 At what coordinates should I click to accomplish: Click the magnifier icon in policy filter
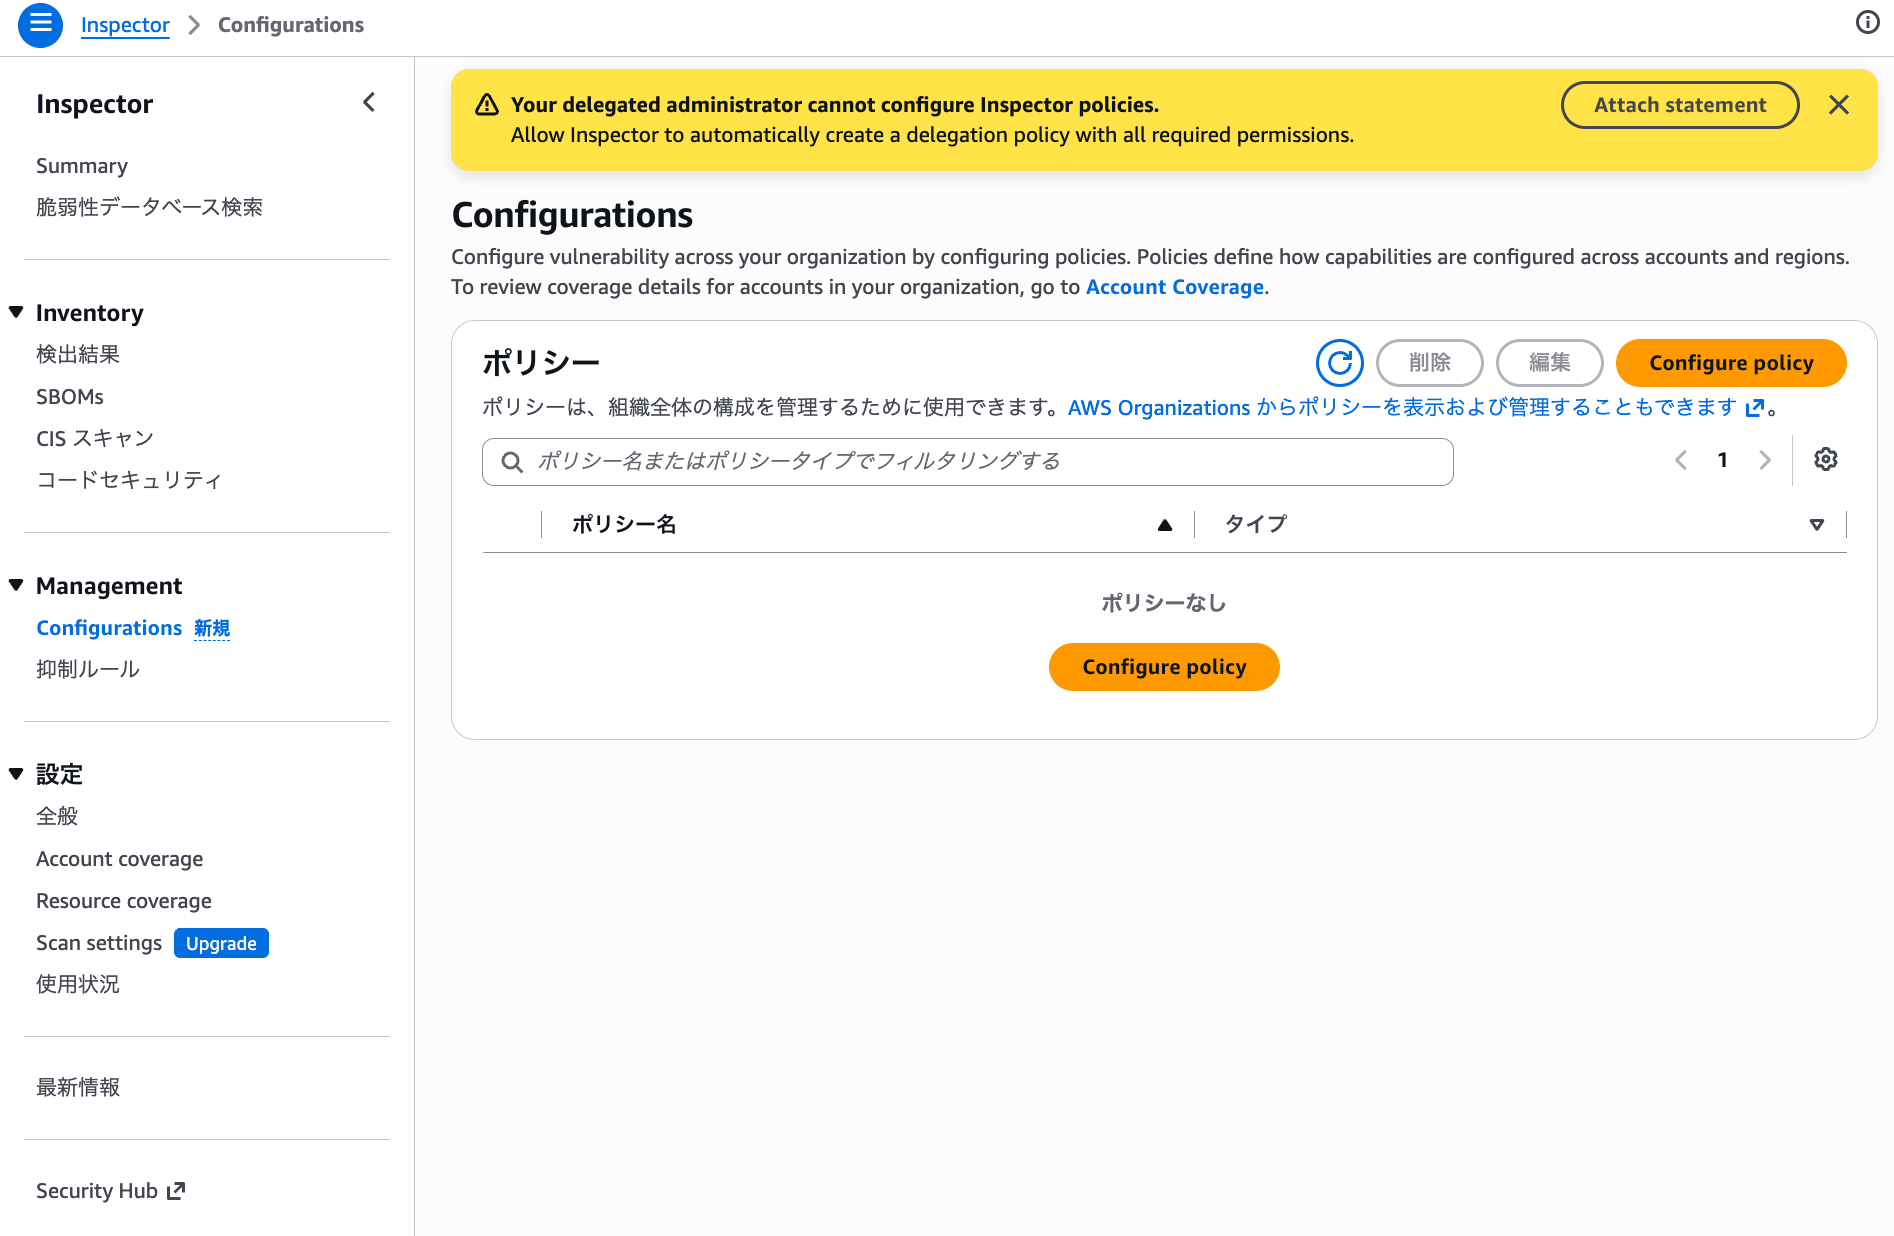pyautogui.click(x=512, y=462)
